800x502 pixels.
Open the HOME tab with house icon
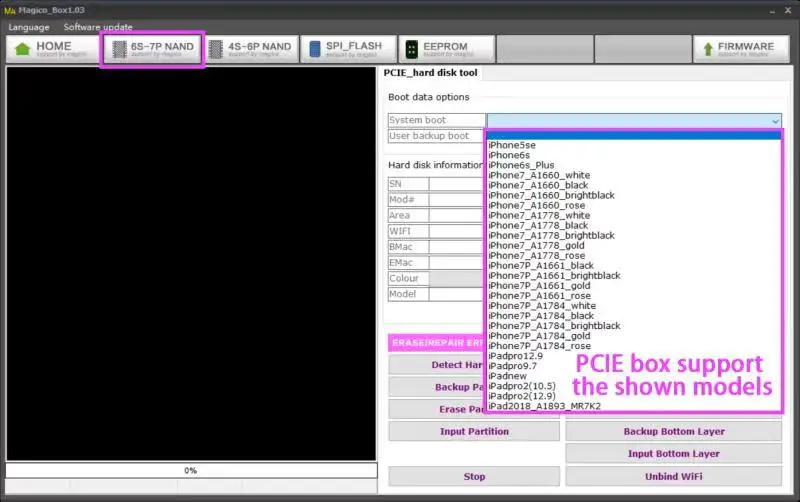(x=53, y=49)
